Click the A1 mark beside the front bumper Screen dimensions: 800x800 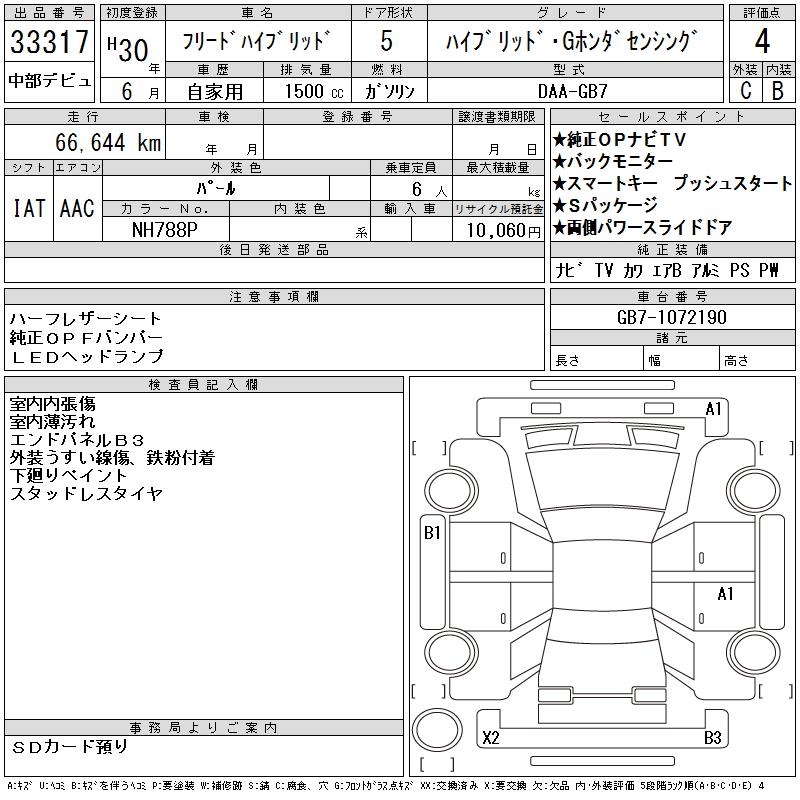pyautogui.click(x=713, y=408)
